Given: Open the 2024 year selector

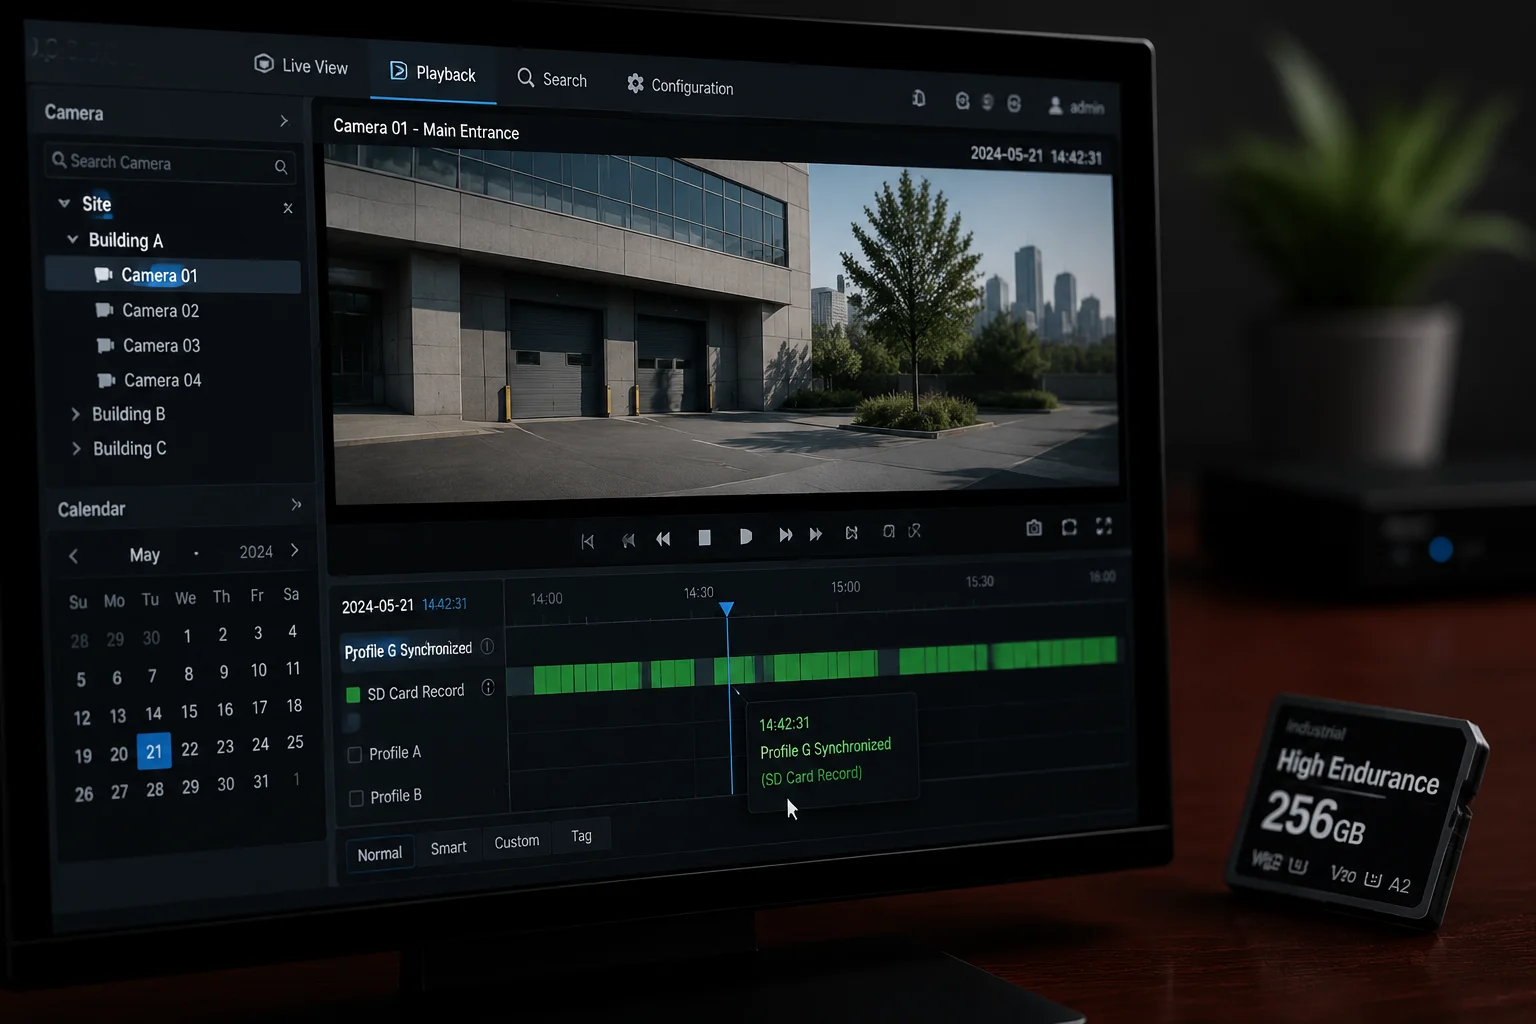Looking at the screenshot, I should [256, 552].
